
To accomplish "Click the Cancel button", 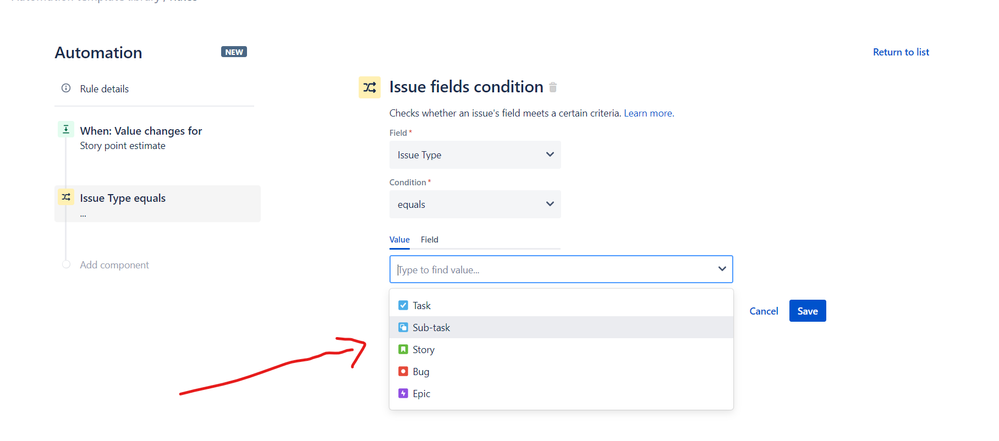I will pyautogui.click(x=763, y=311).
